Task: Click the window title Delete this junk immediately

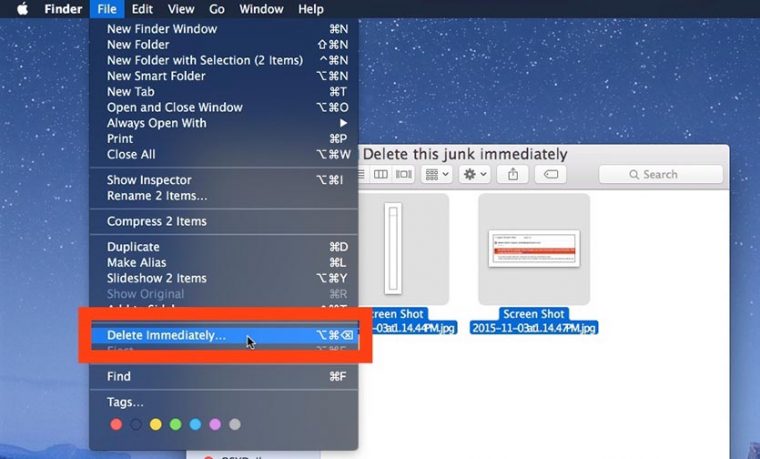Action: click(465, 155)
